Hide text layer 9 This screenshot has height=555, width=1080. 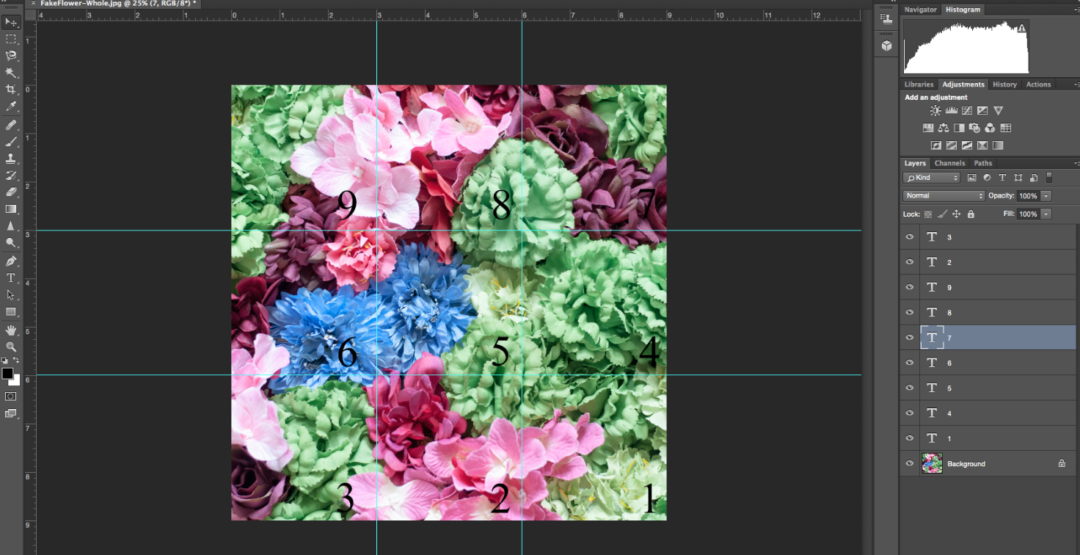[x=909, y=287]
